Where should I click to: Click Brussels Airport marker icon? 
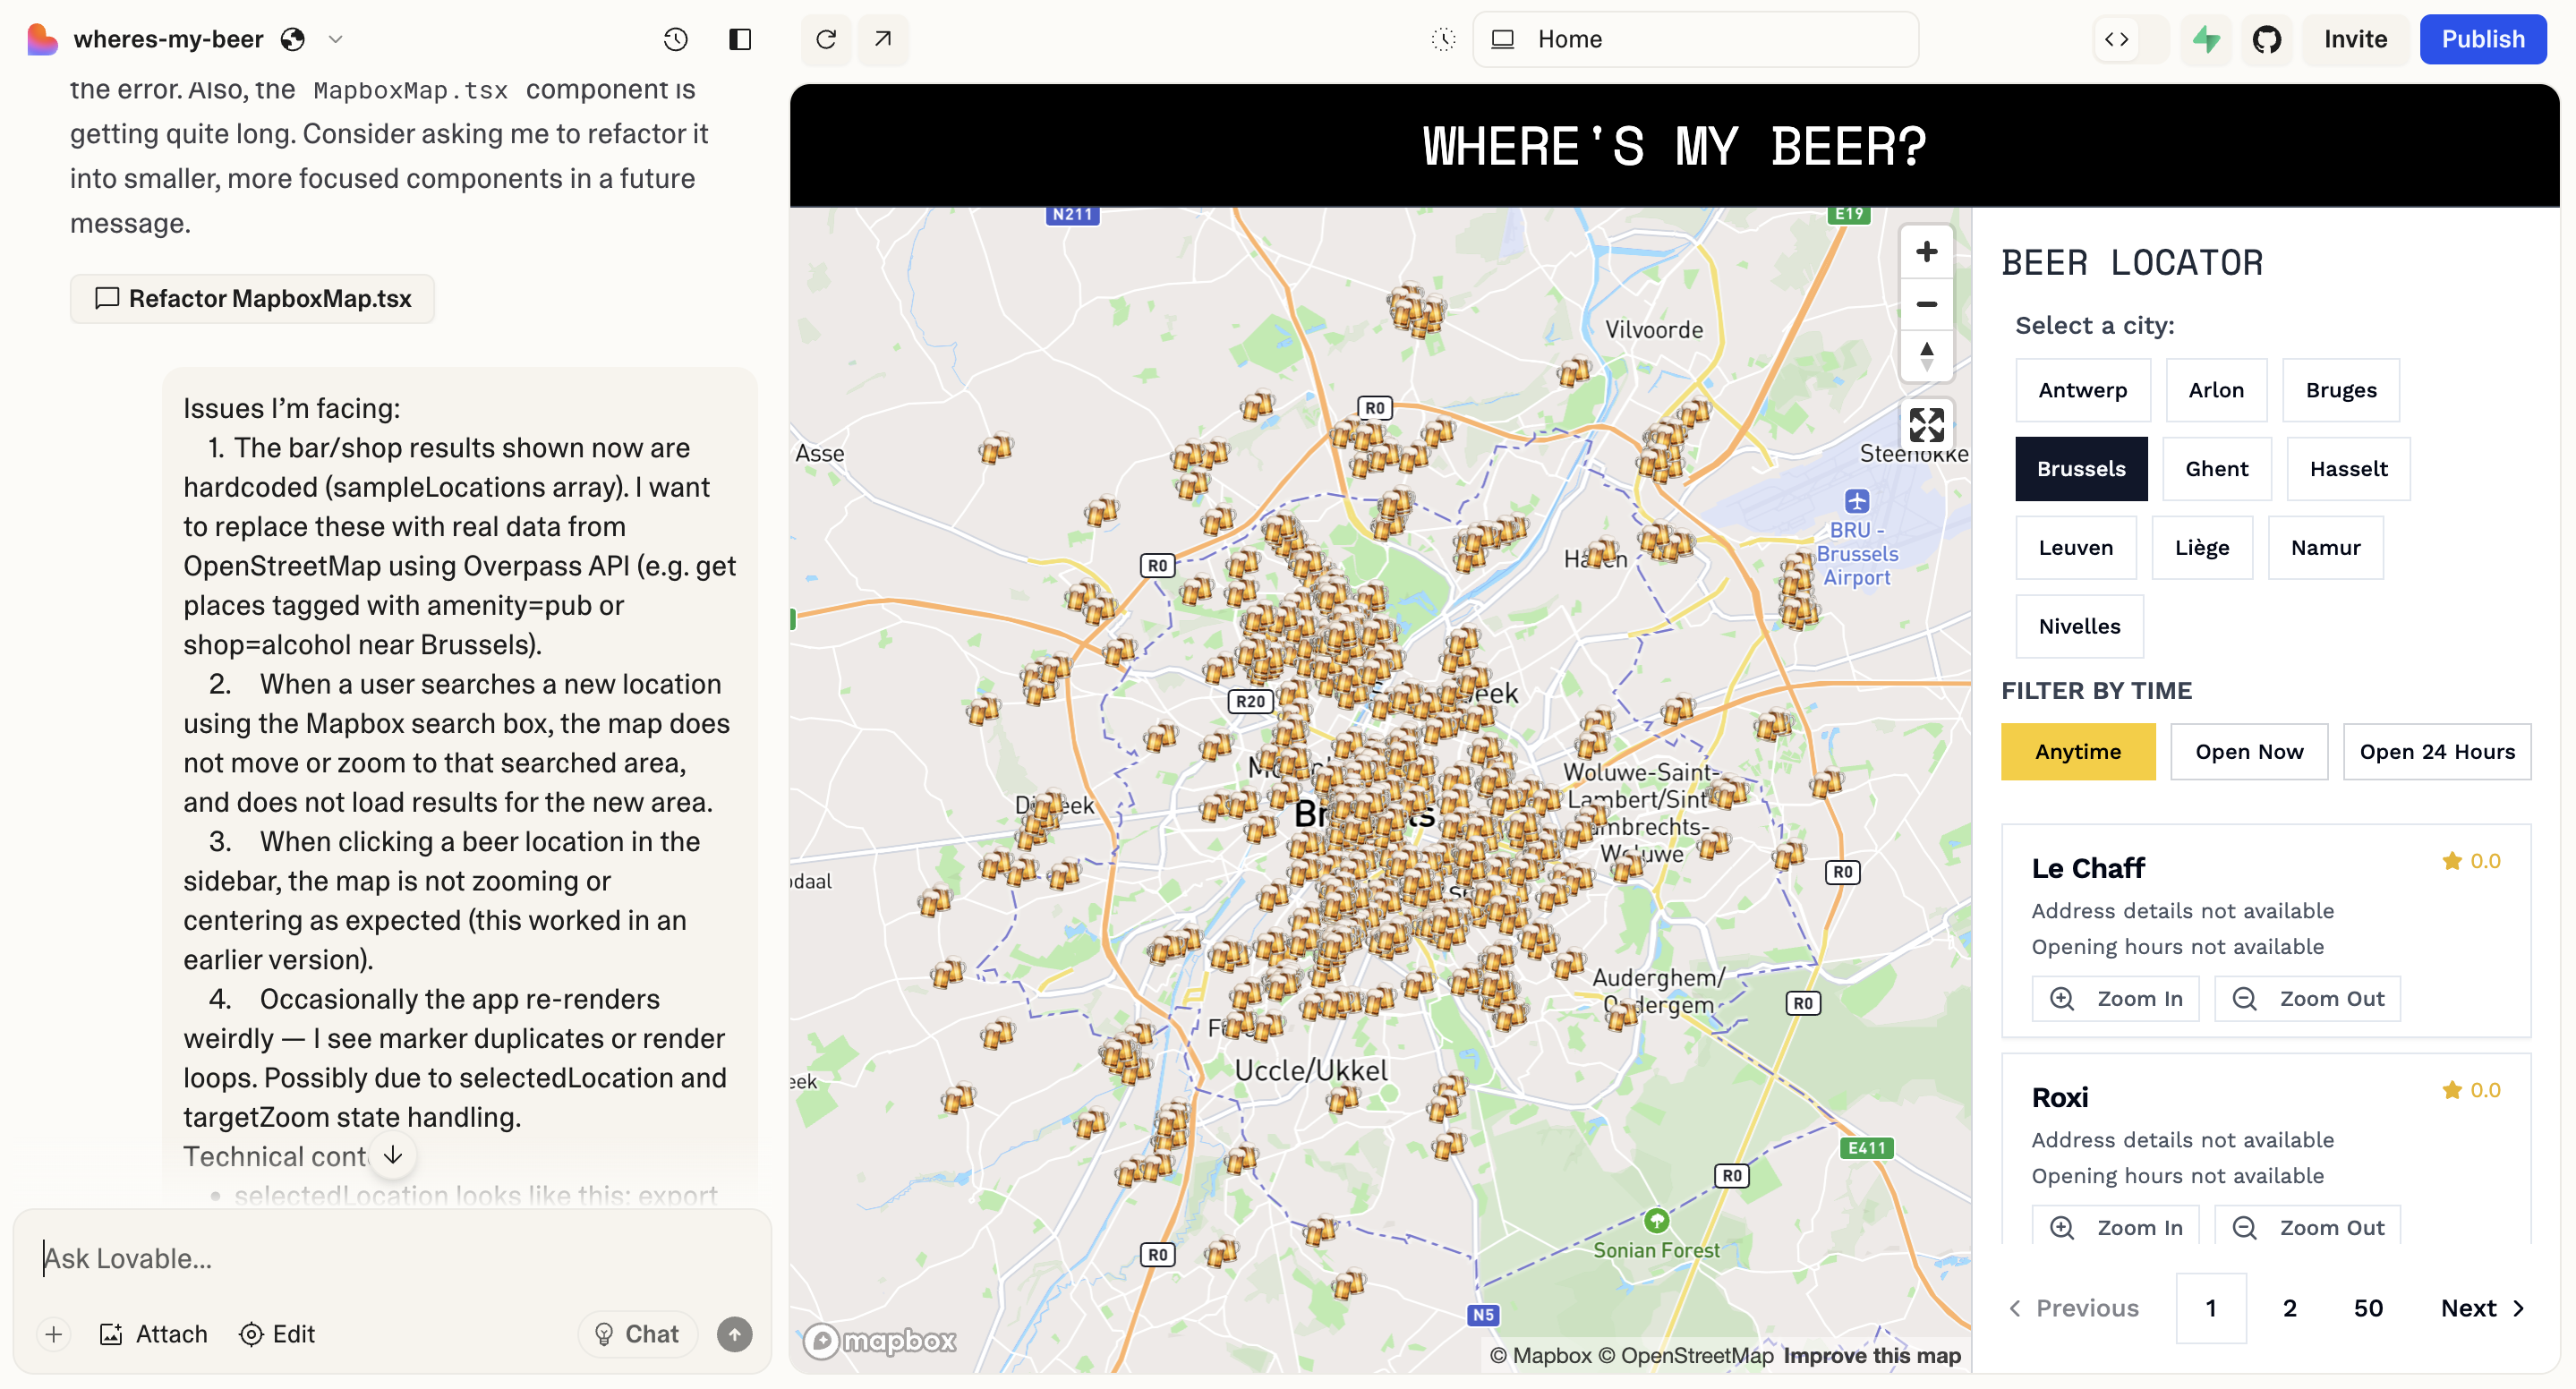(1857, 501)
